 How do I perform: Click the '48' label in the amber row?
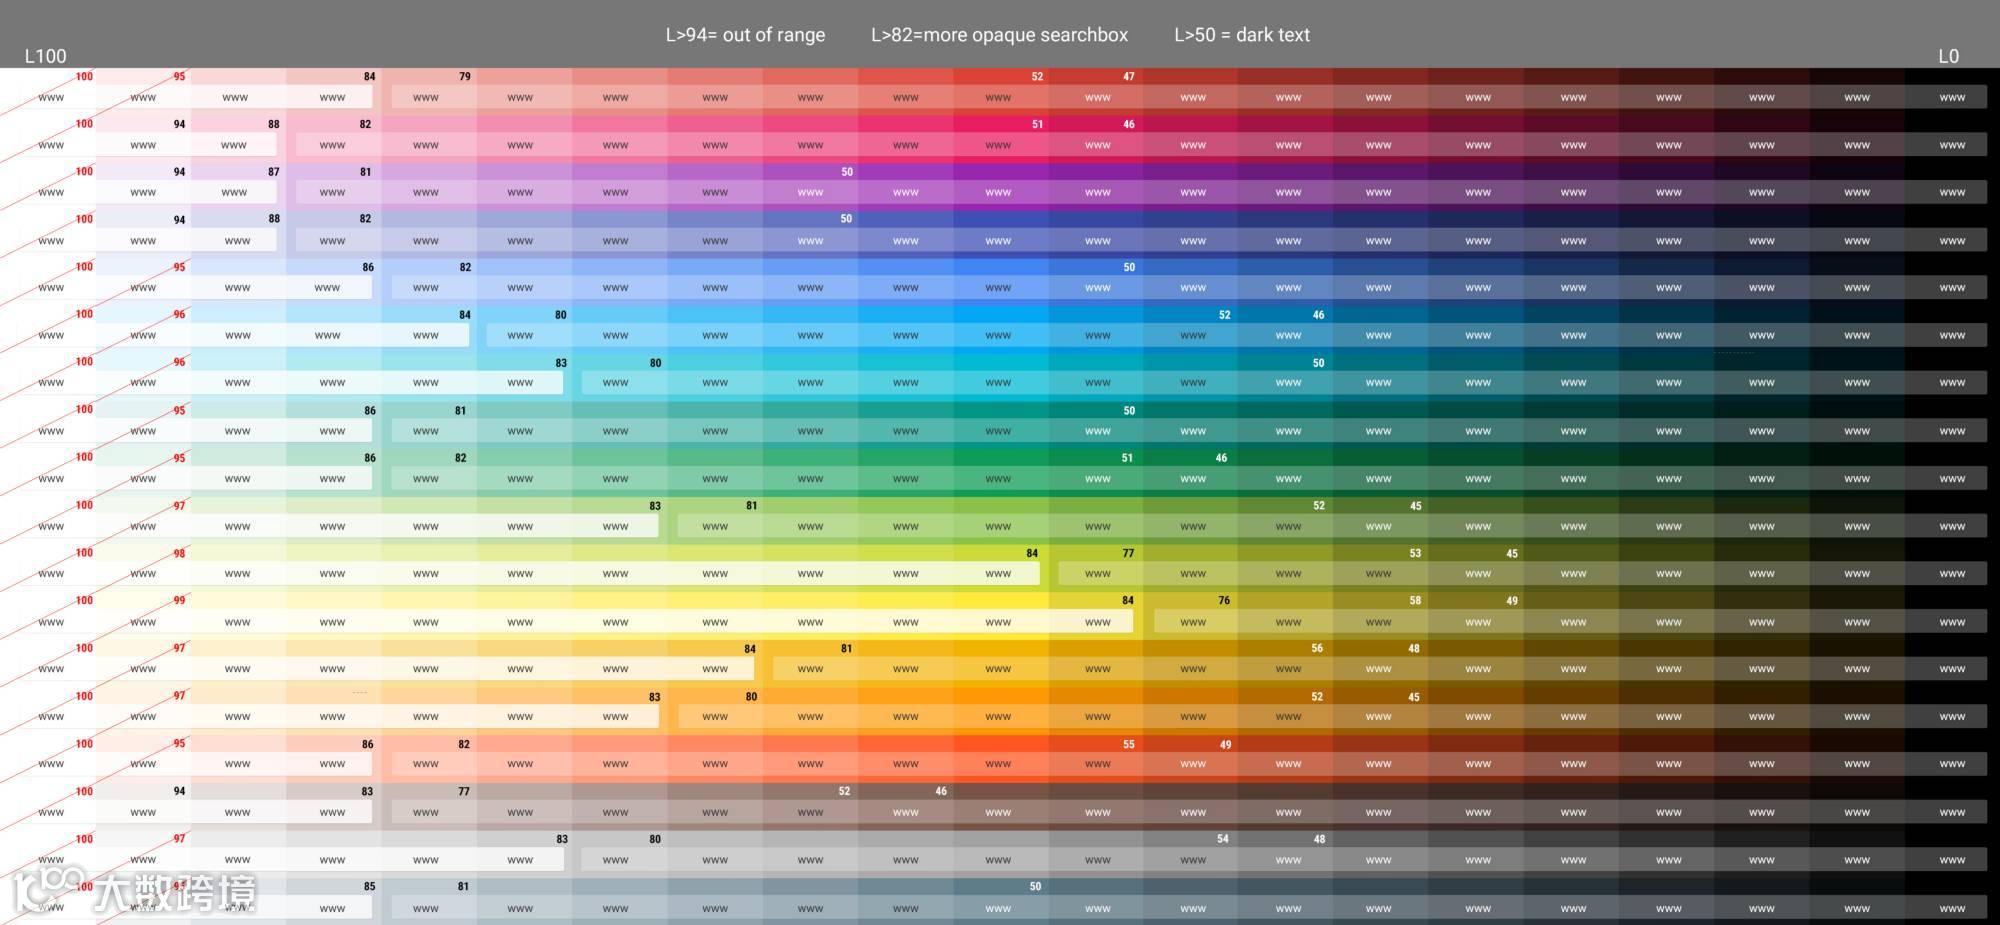[1414, 648]
